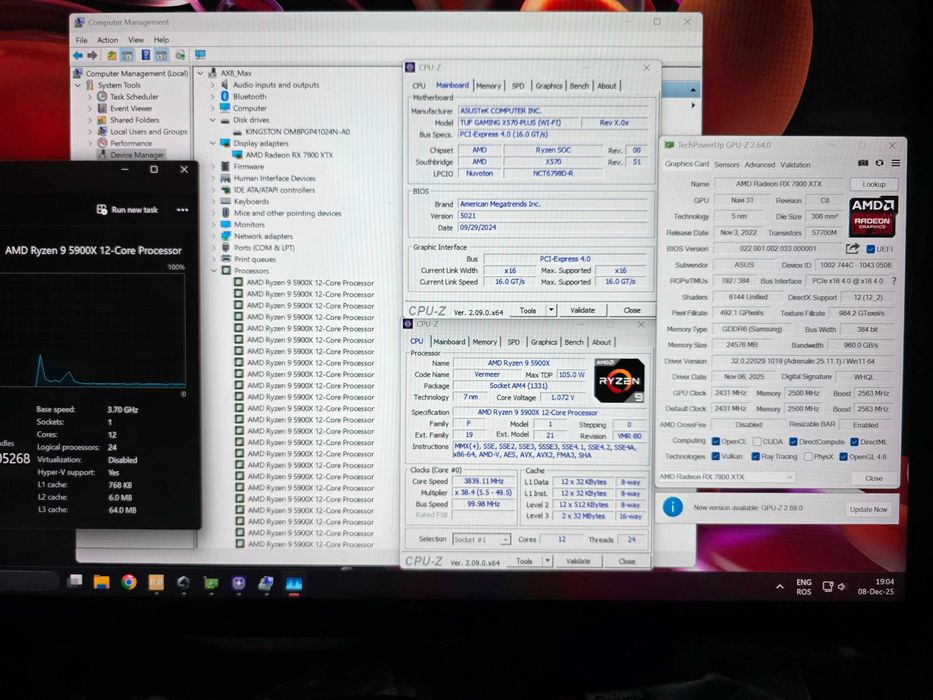Toggle the Ray Tracing checkbox in GPU-Z
Screen dimensions: 933x700
(755, 456)
